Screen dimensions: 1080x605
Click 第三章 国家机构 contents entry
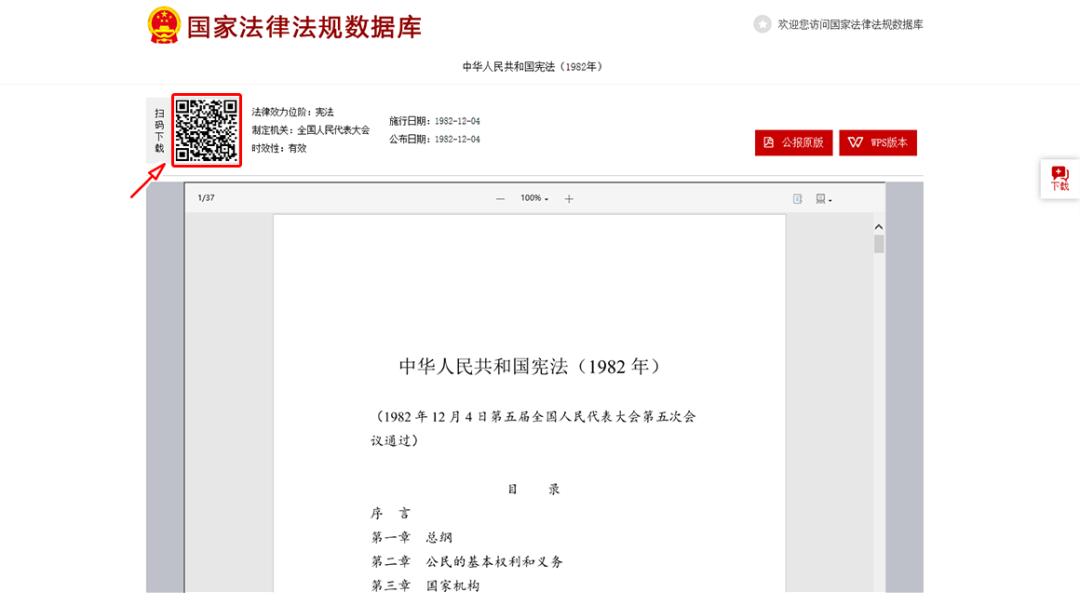click(x=425, y=586)
